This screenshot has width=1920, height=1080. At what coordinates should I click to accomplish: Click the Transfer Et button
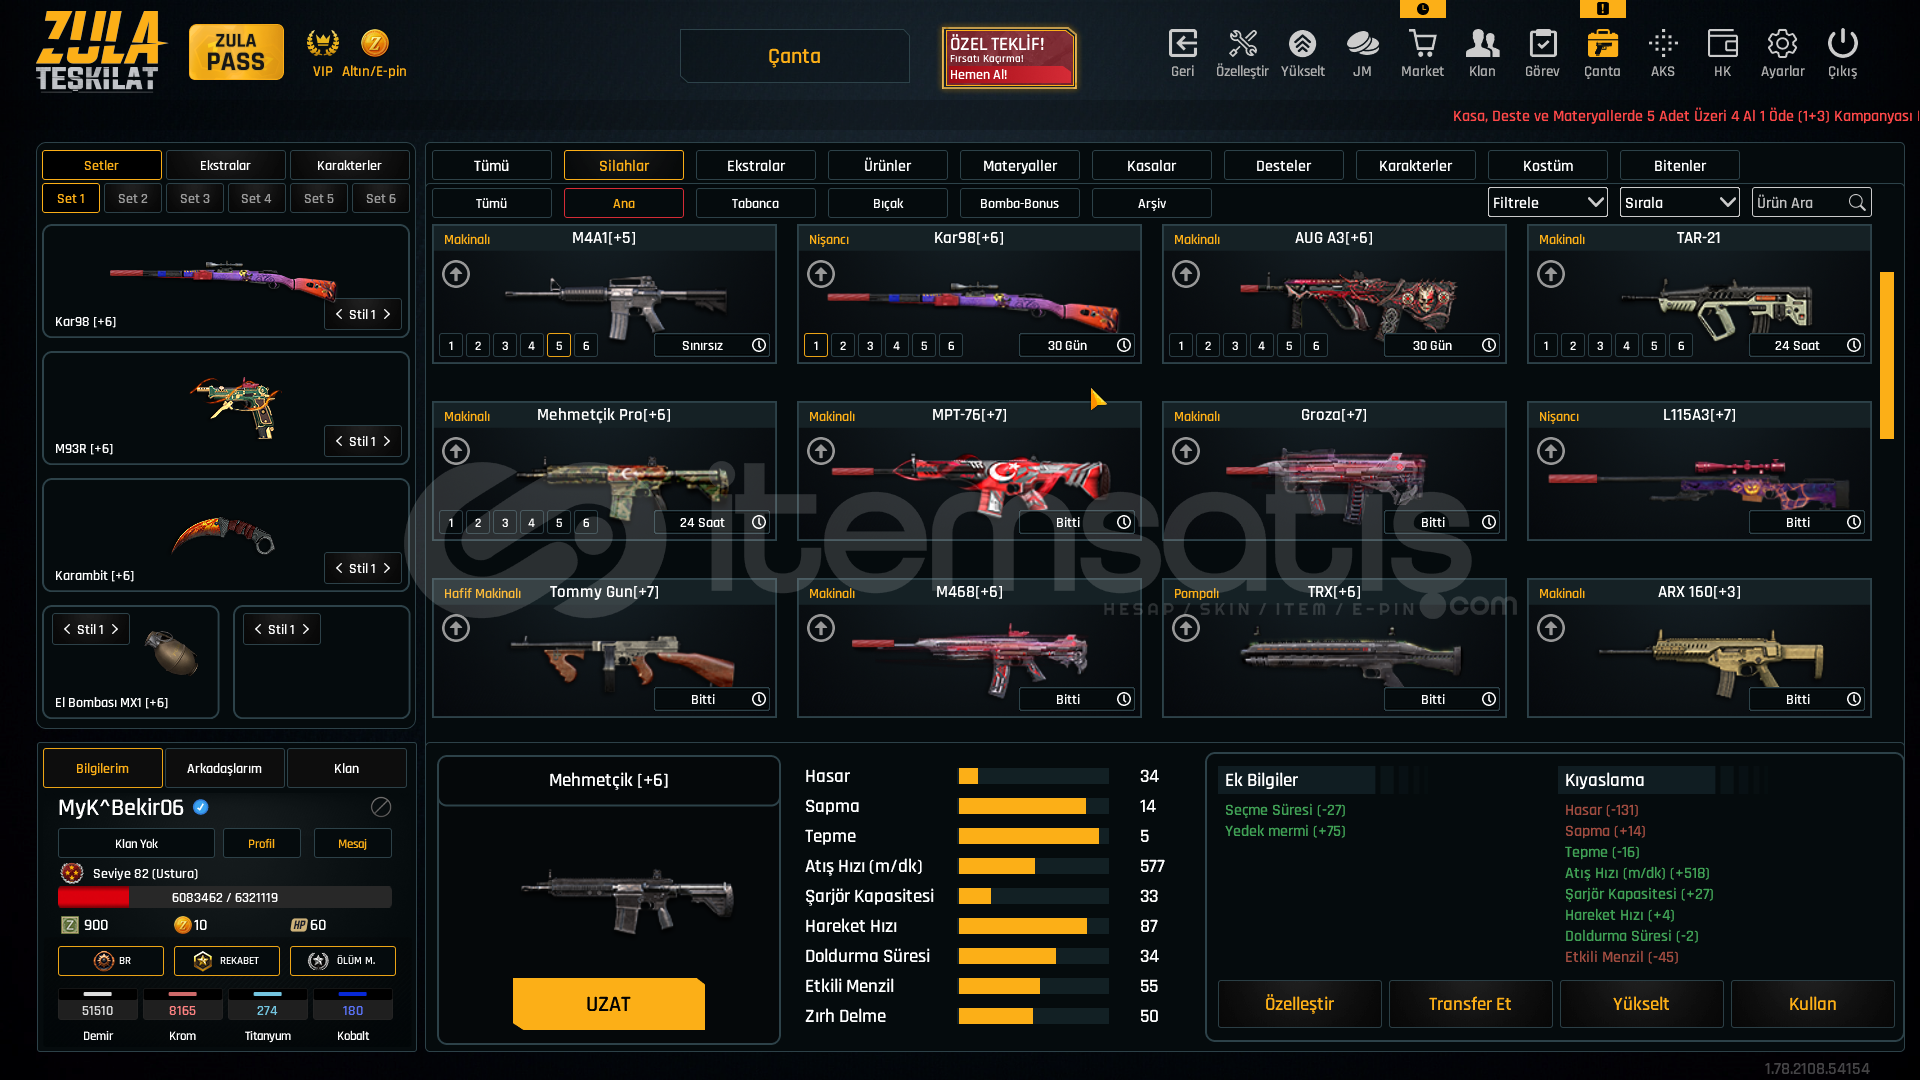(x=1470, y=1004)
